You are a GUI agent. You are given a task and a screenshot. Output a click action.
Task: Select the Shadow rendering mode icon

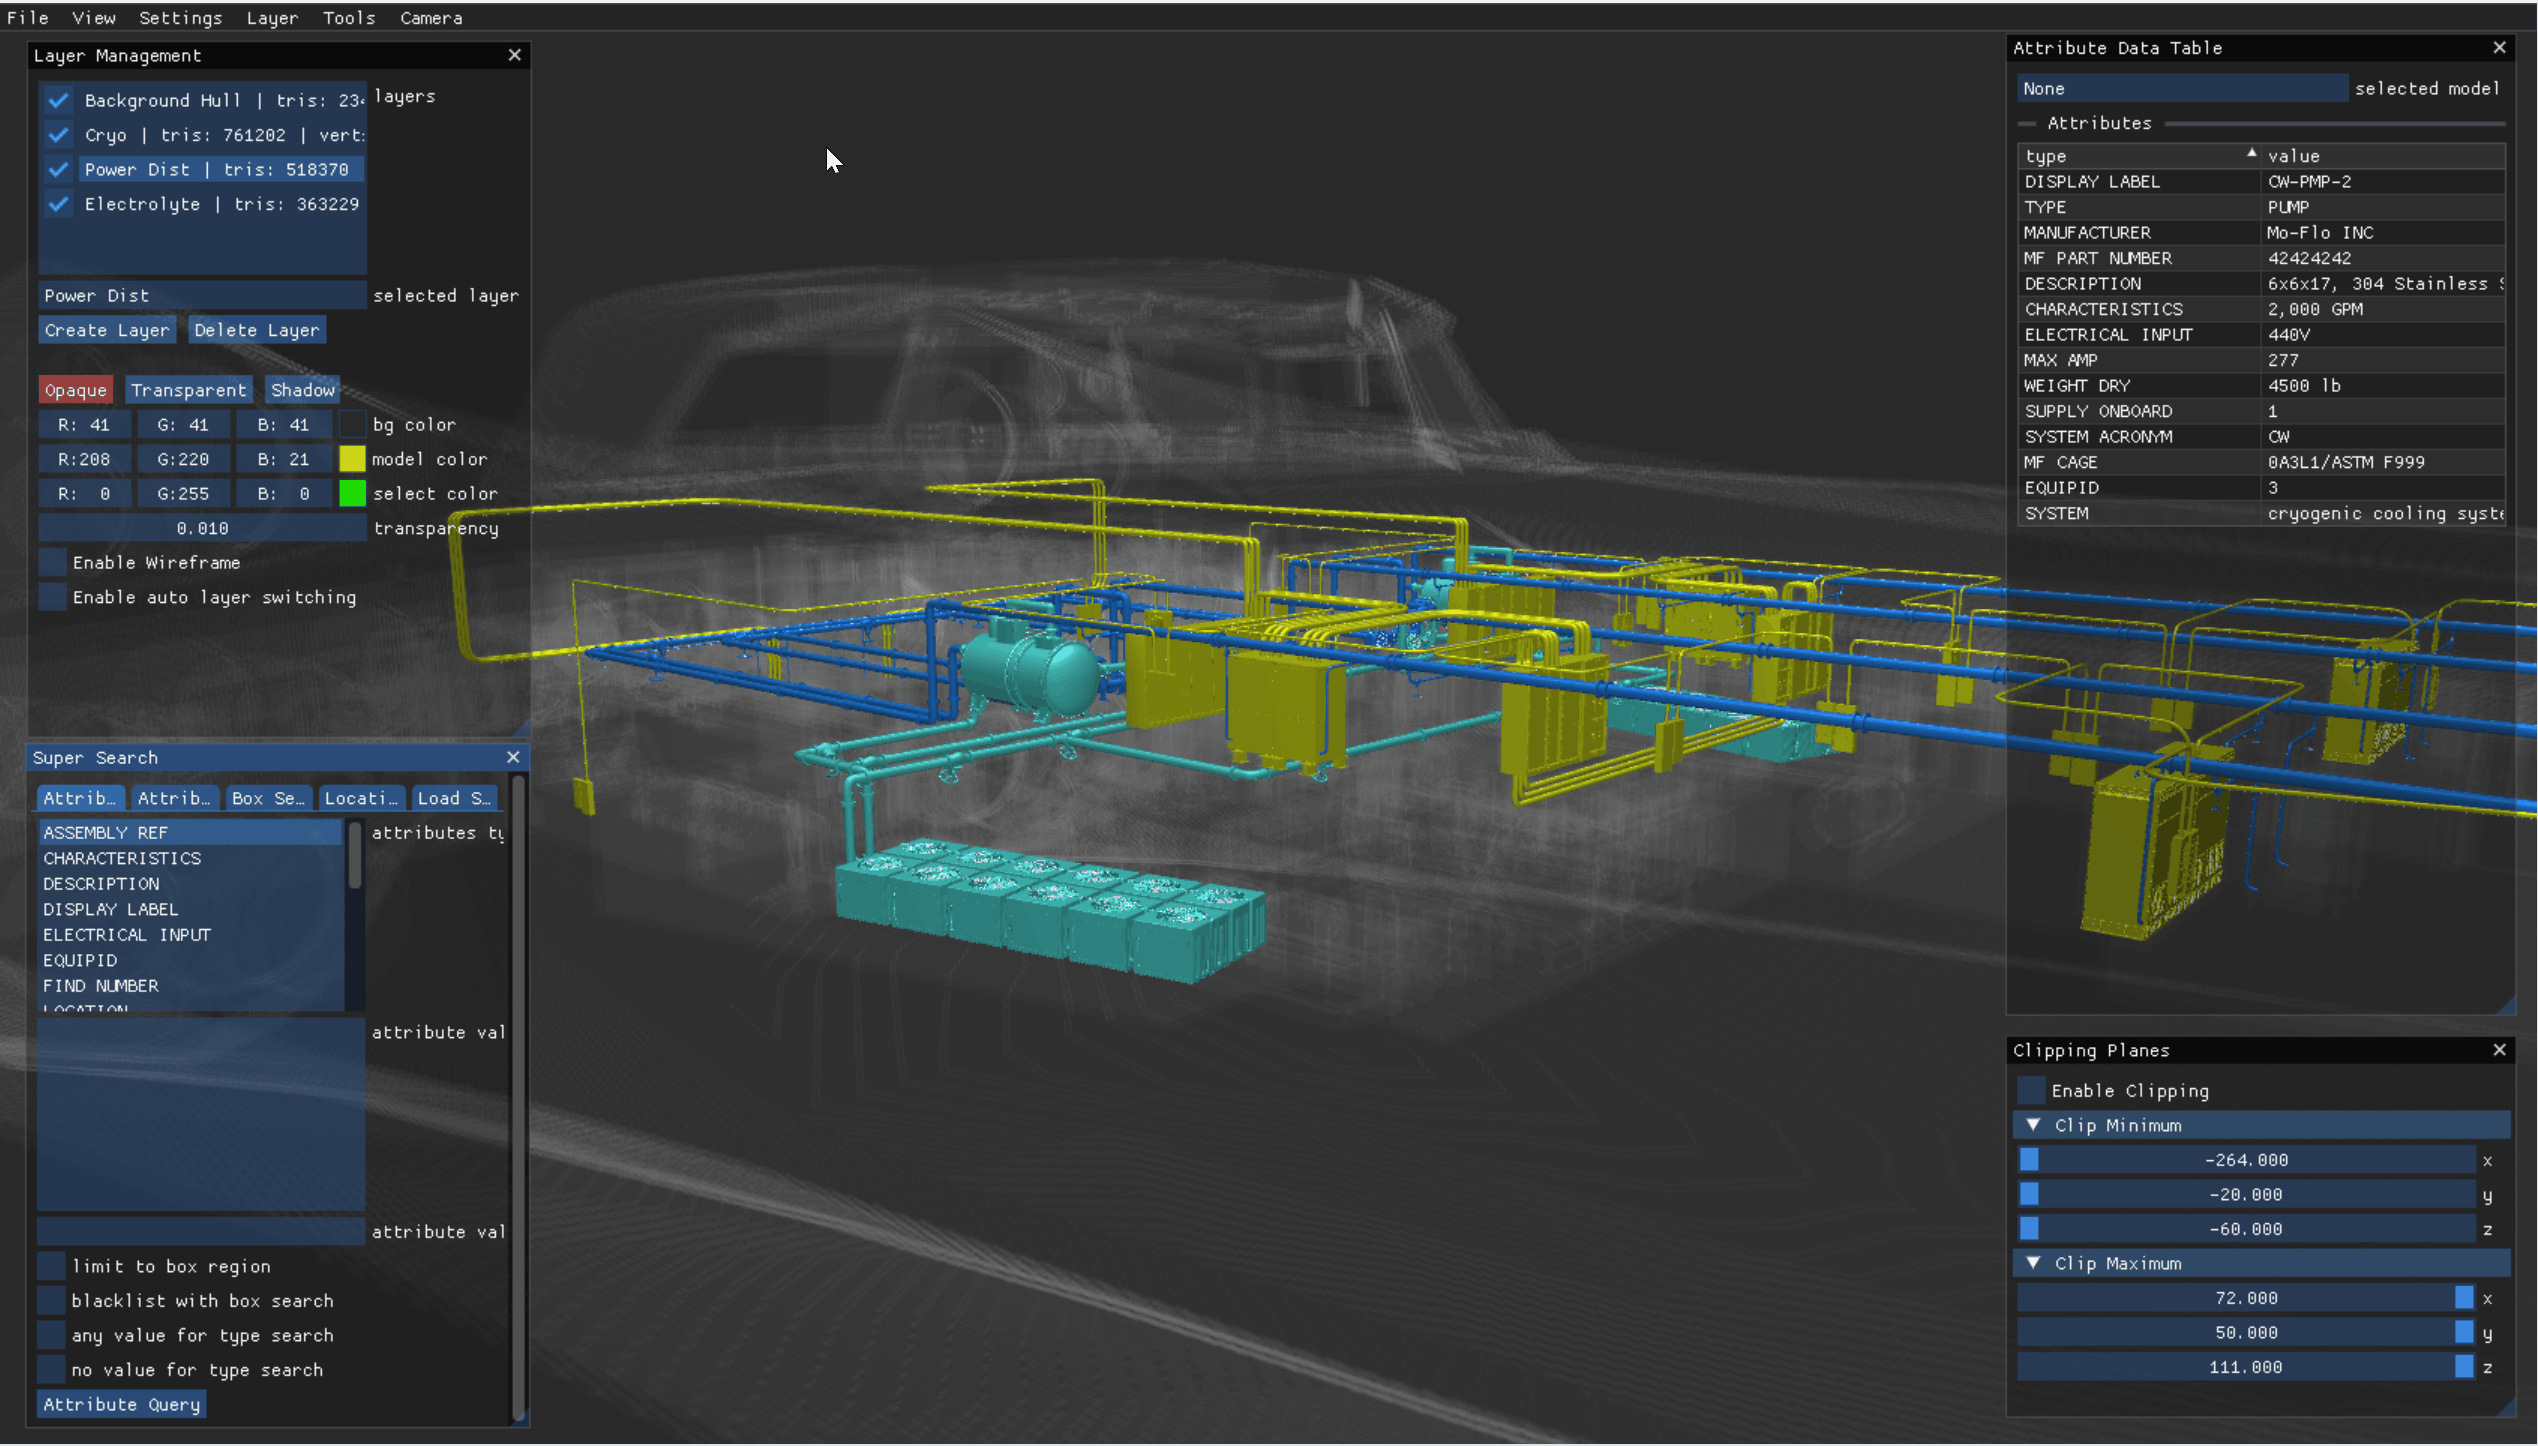pos(298,389)
